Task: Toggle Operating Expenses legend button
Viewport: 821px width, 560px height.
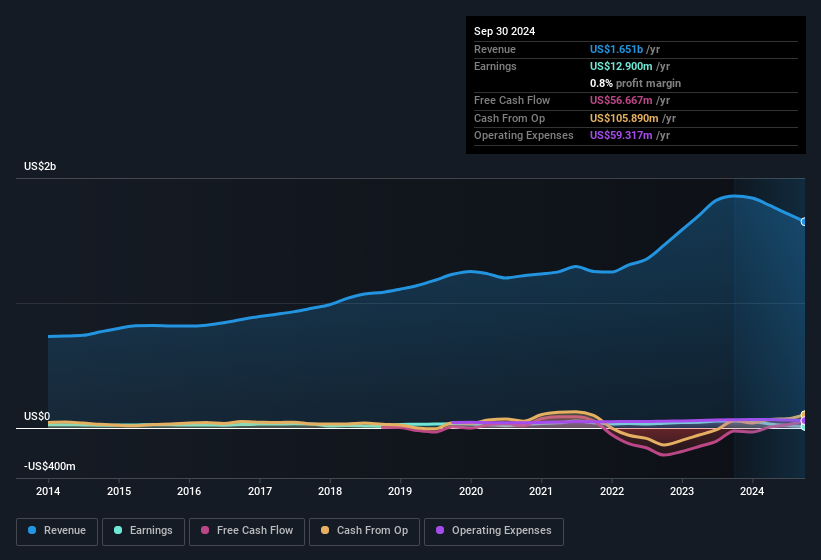Action: [x=493, y=531]
